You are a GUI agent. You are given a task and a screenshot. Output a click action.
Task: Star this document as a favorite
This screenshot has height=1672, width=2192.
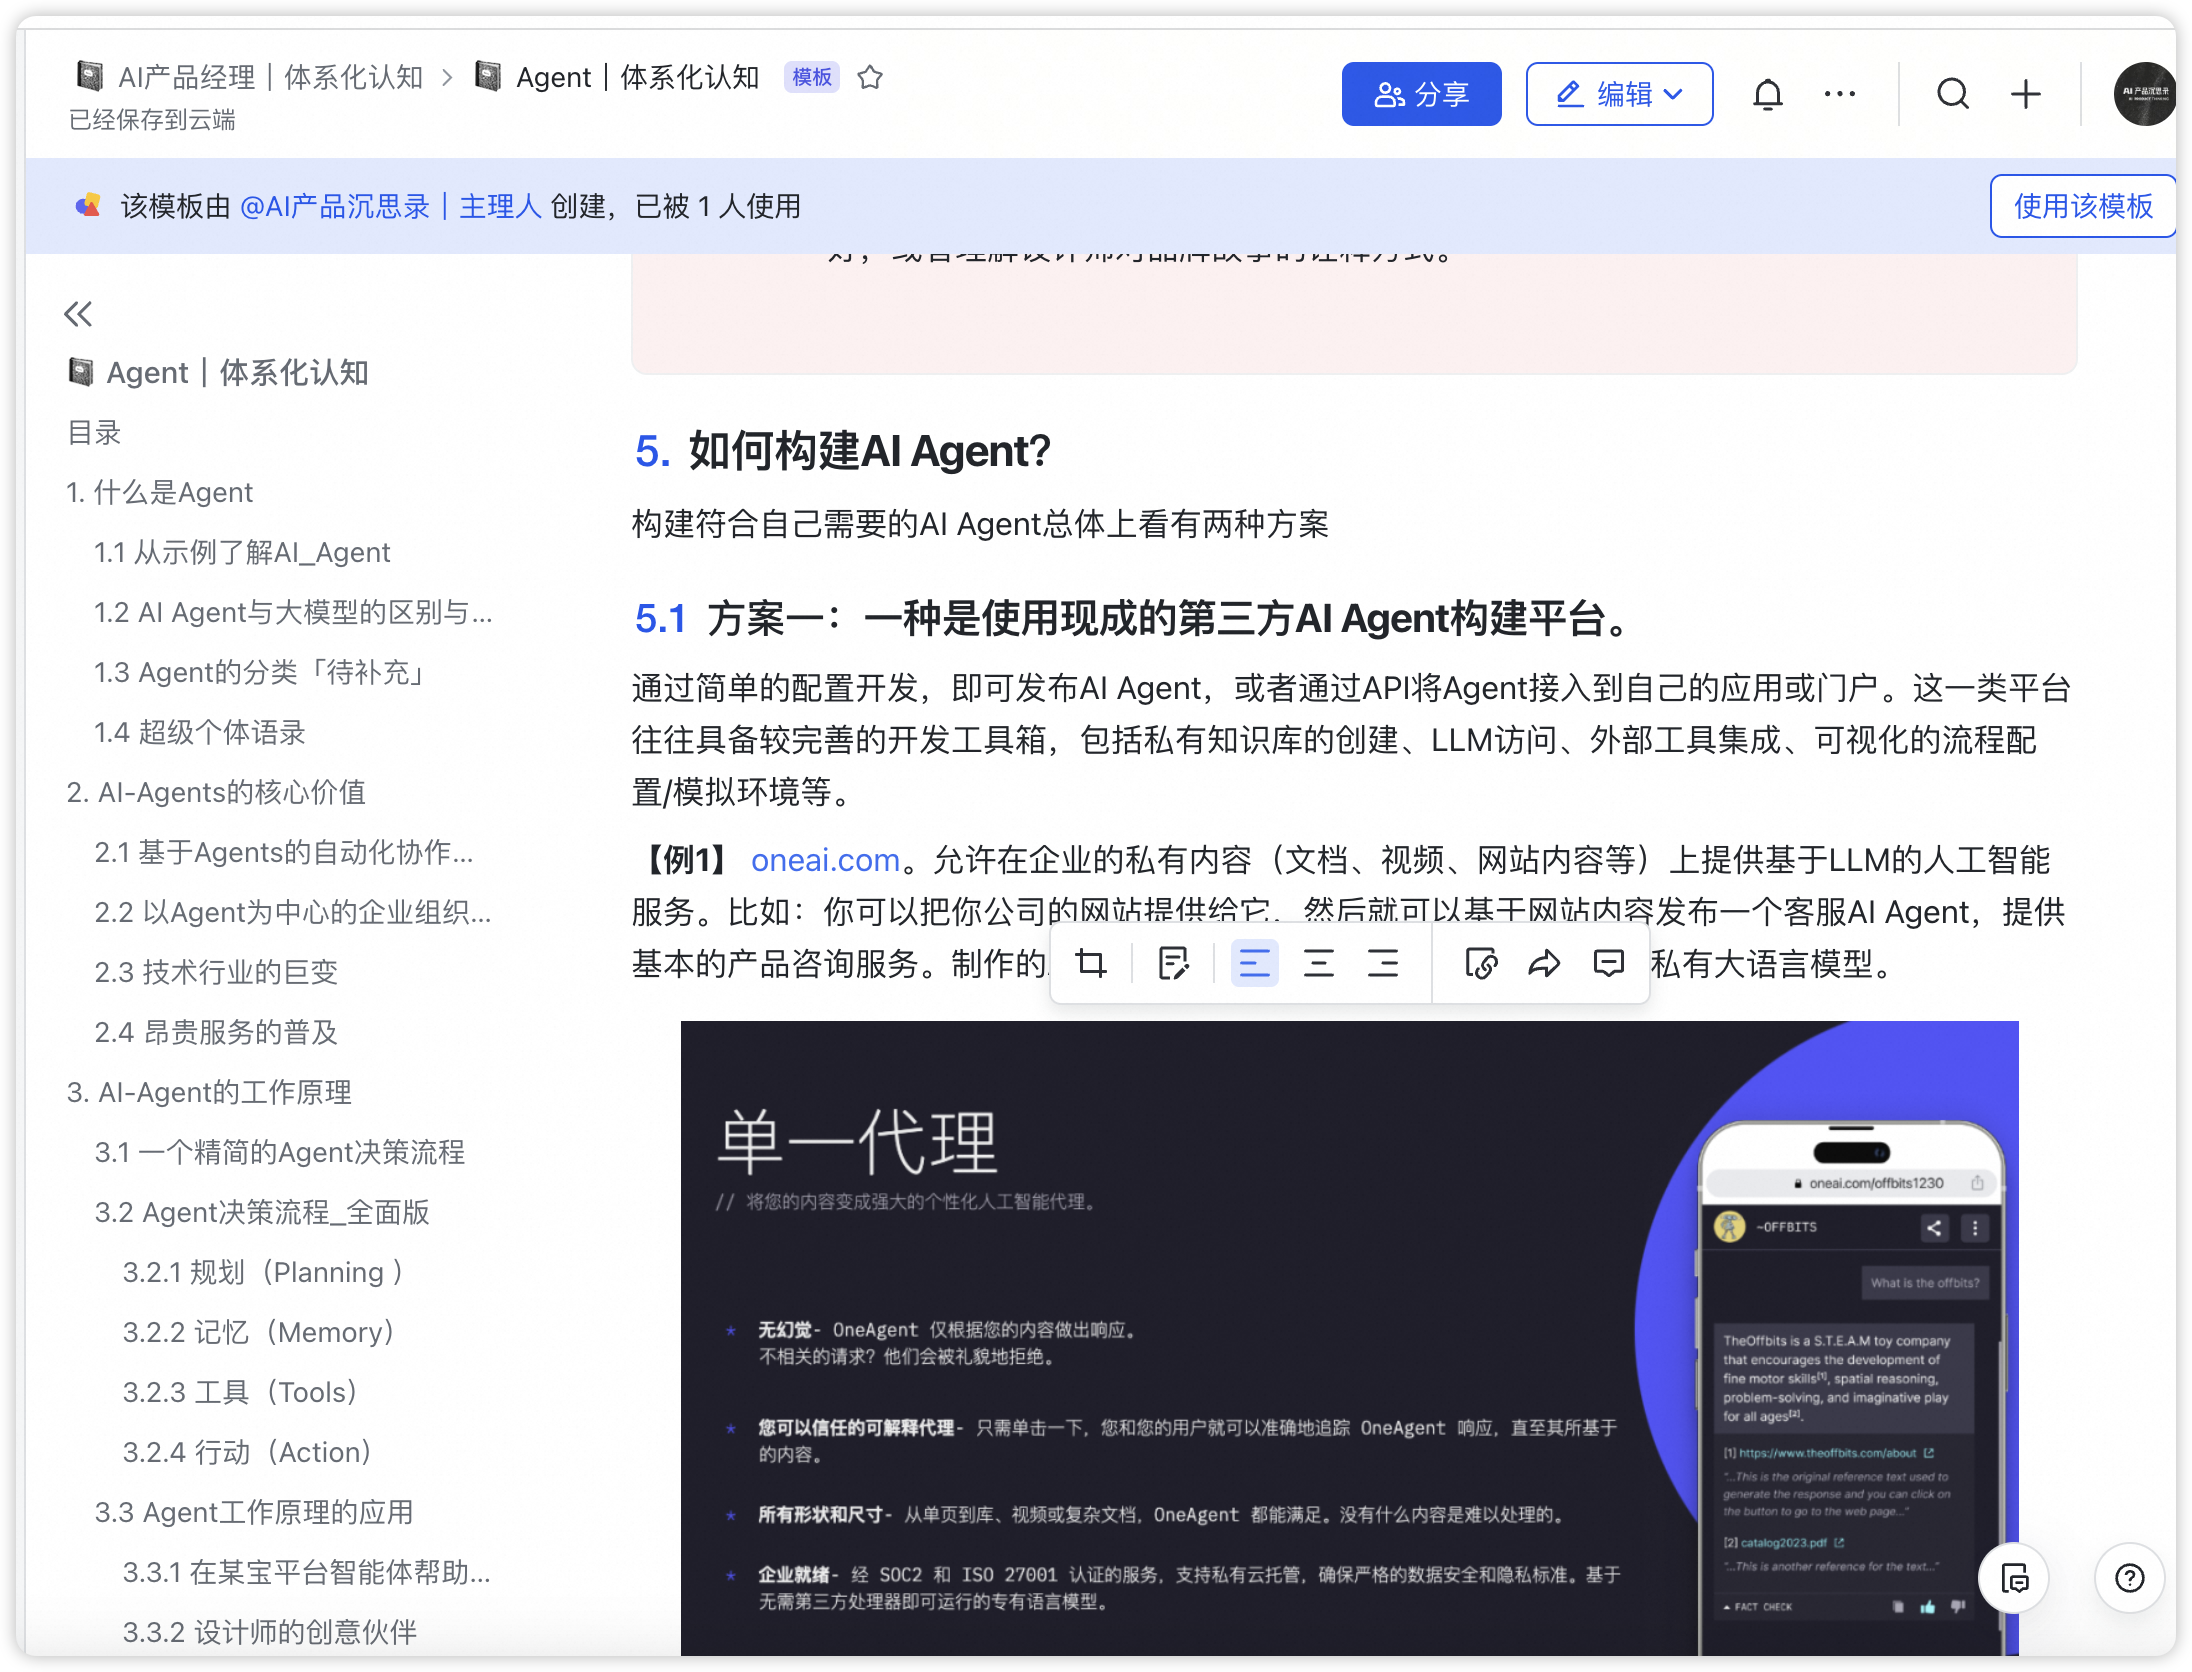click(870, 77)
